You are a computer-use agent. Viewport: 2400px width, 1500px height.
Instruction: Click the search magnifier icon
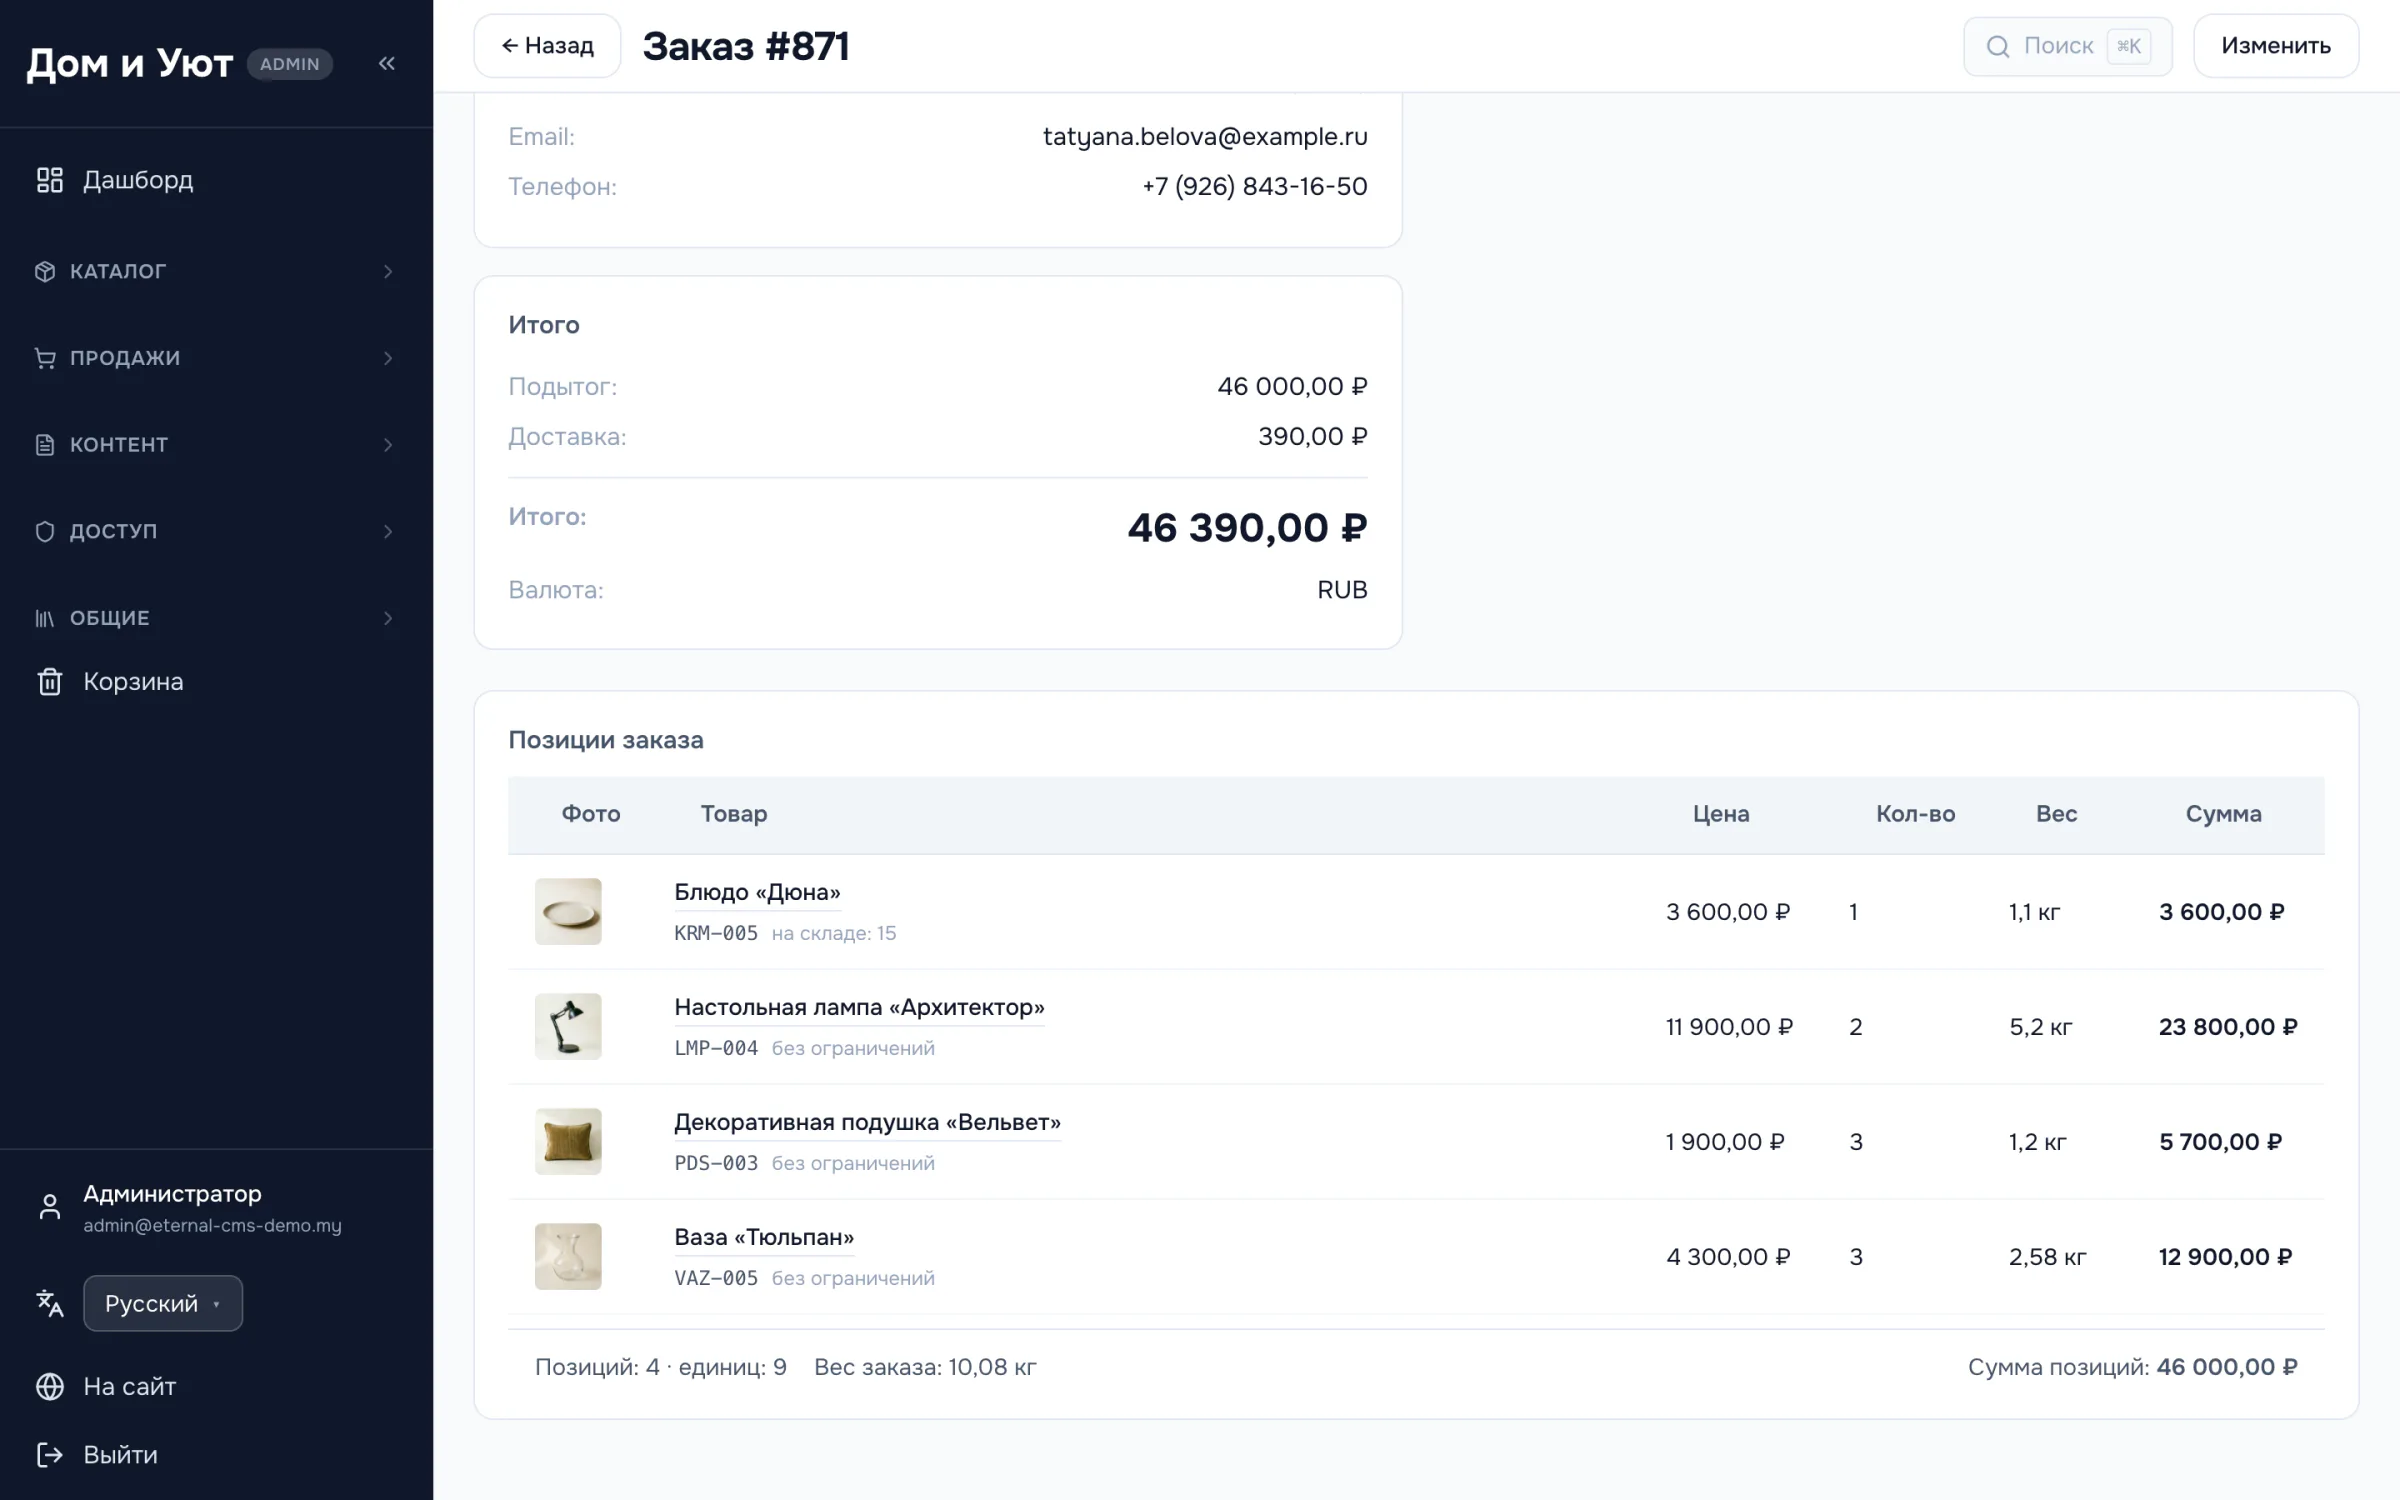pyautogui.click(x=1997, y=46)
